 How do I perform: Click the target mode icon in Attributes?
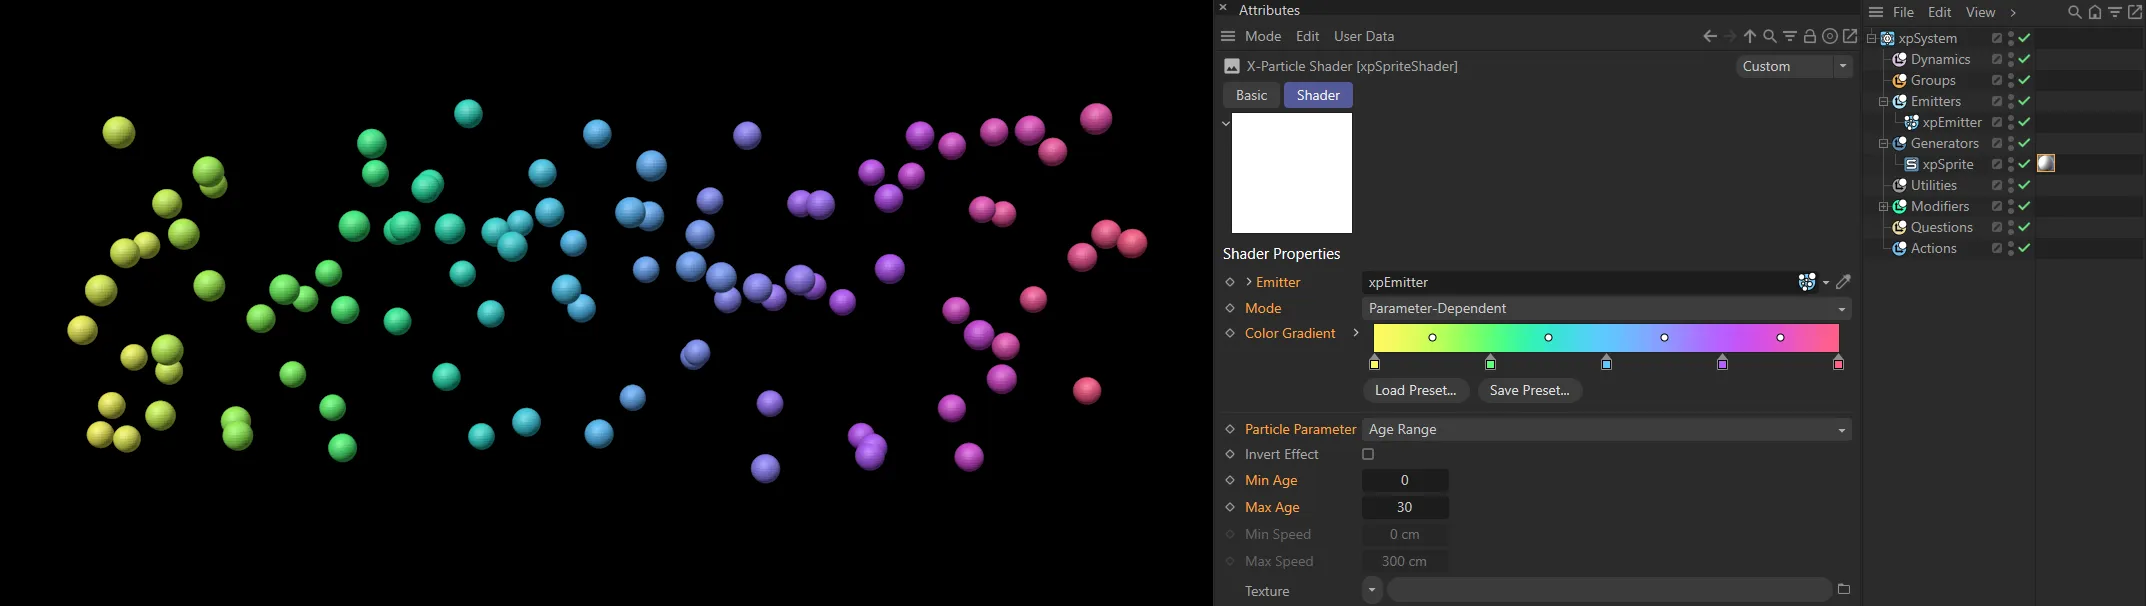pyautogui.click(x=1830, y=36)
